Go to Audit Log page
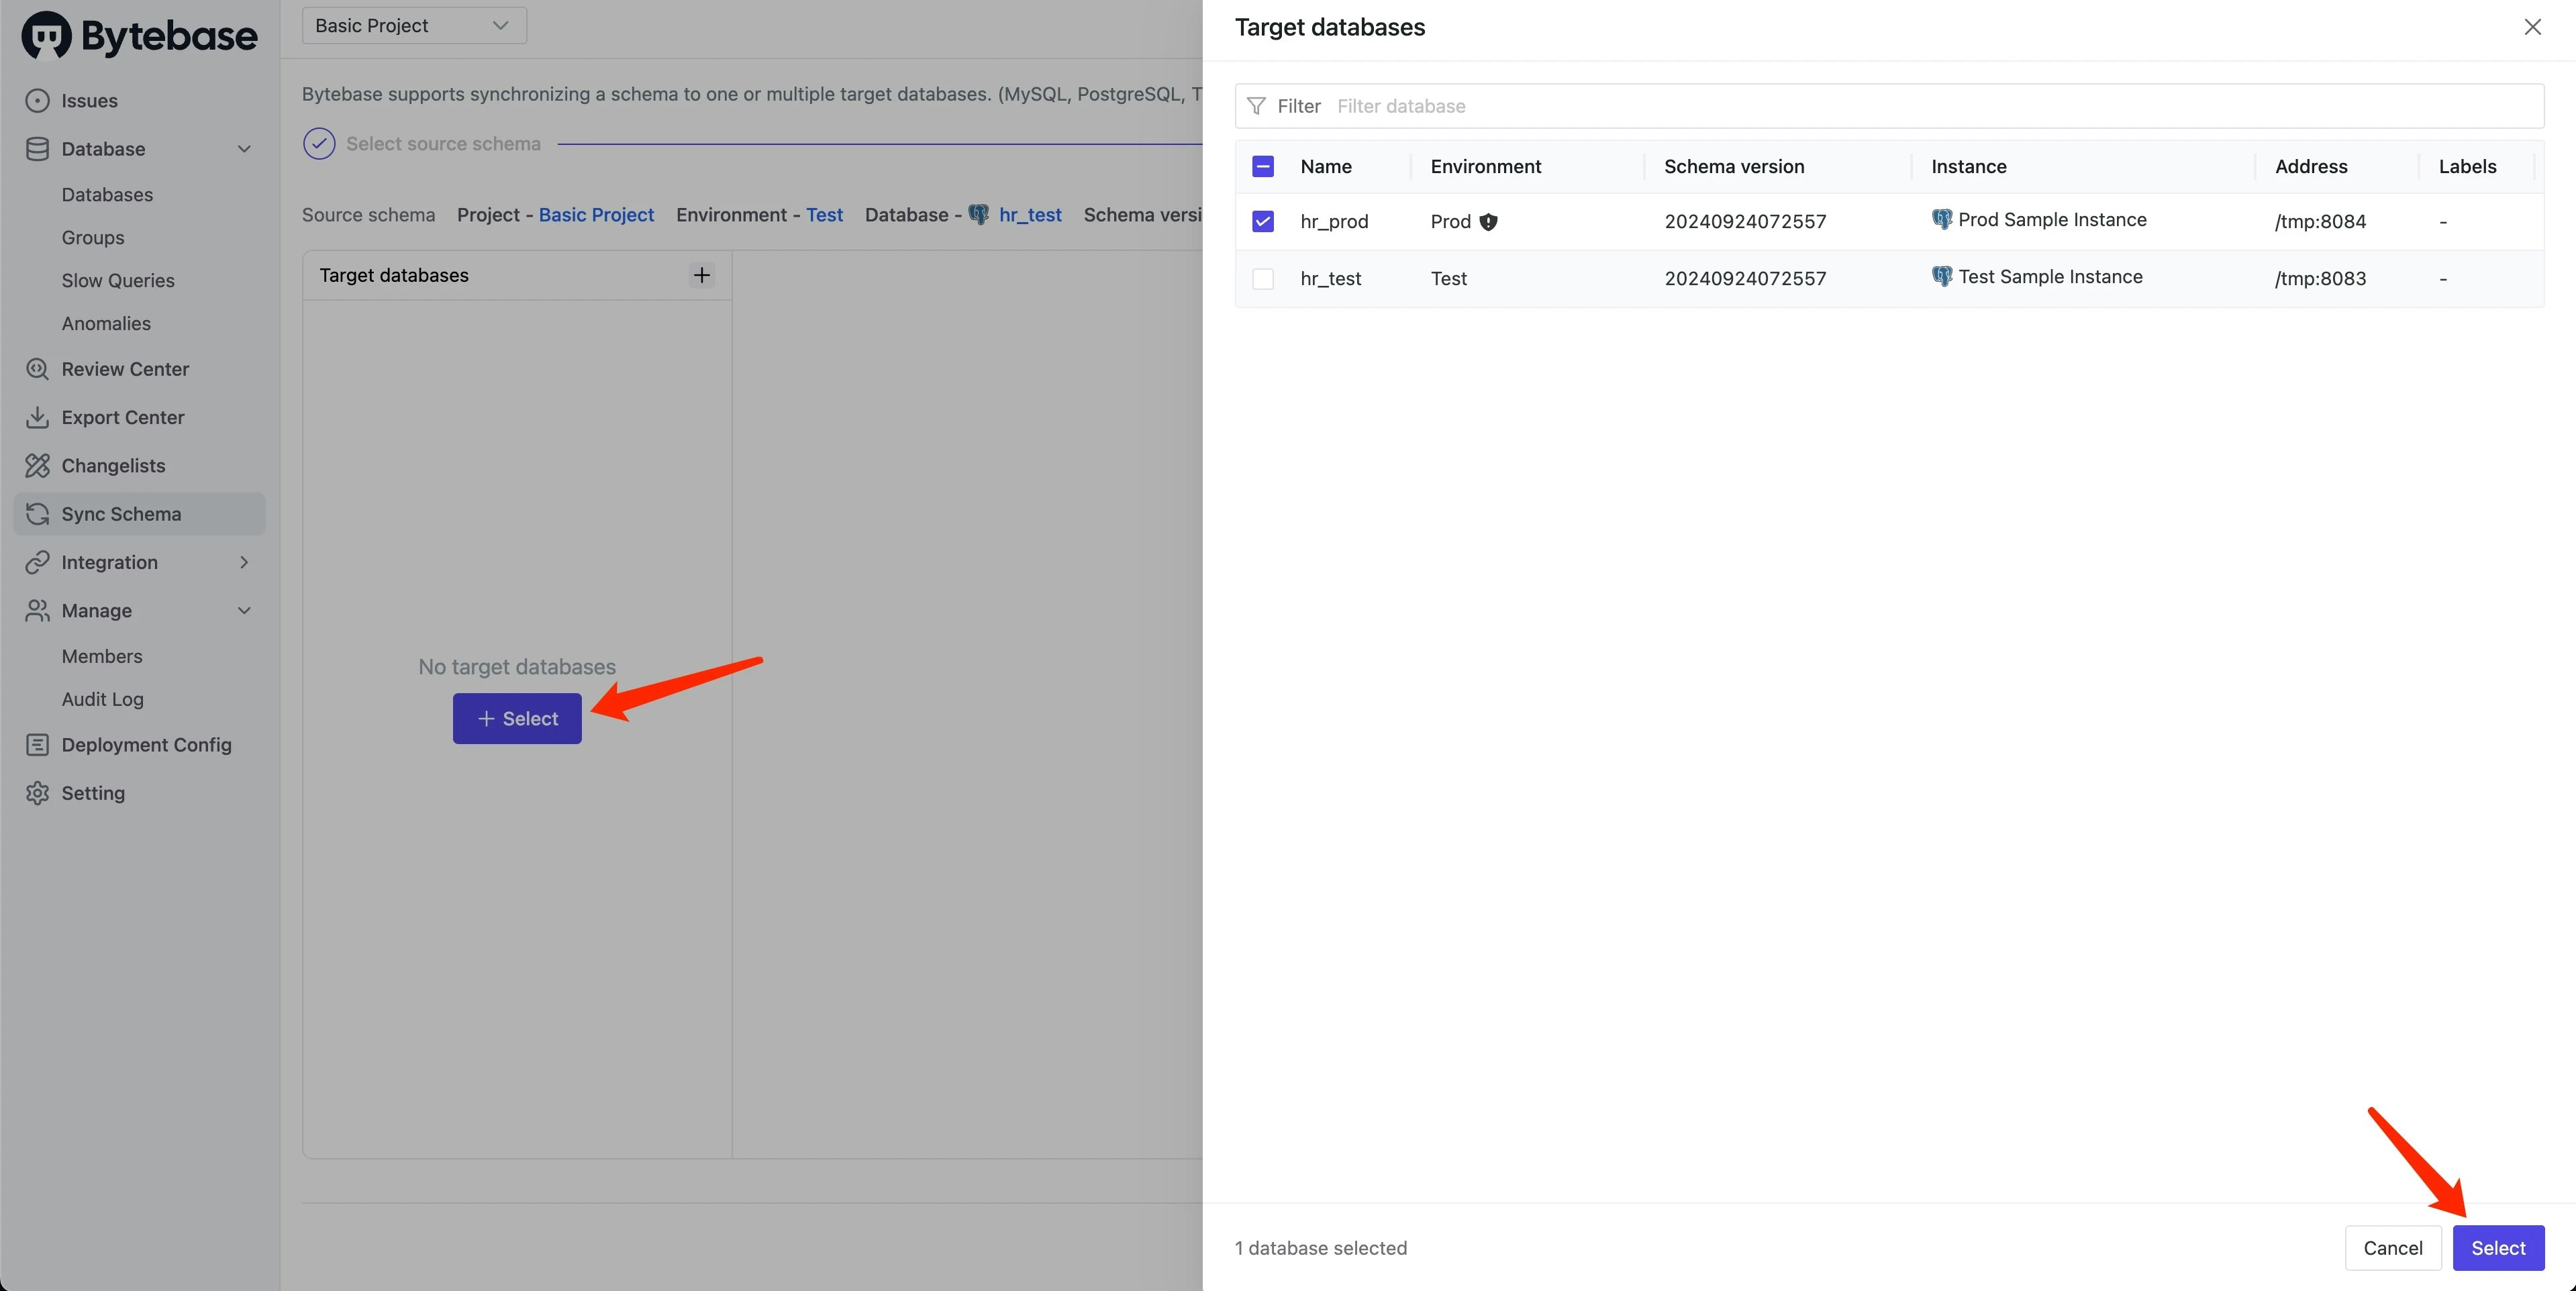 pyautogui.click(x=102, y=699)
